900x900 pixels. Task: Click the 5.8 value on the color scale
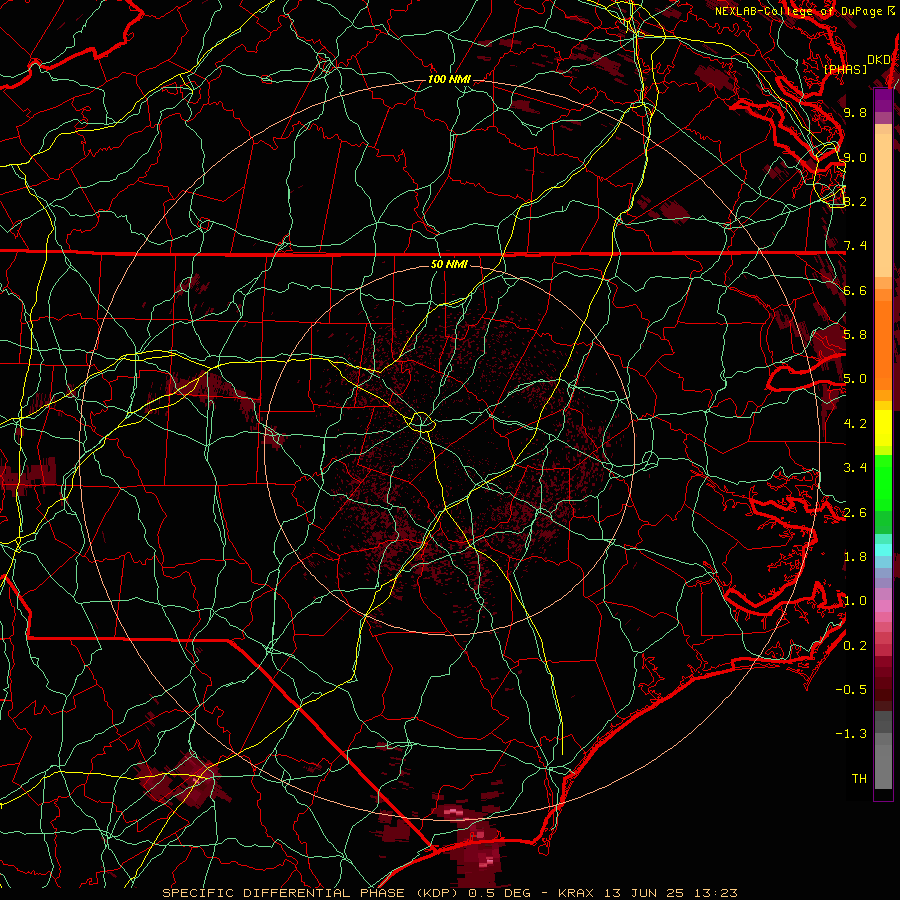[855, 335]
